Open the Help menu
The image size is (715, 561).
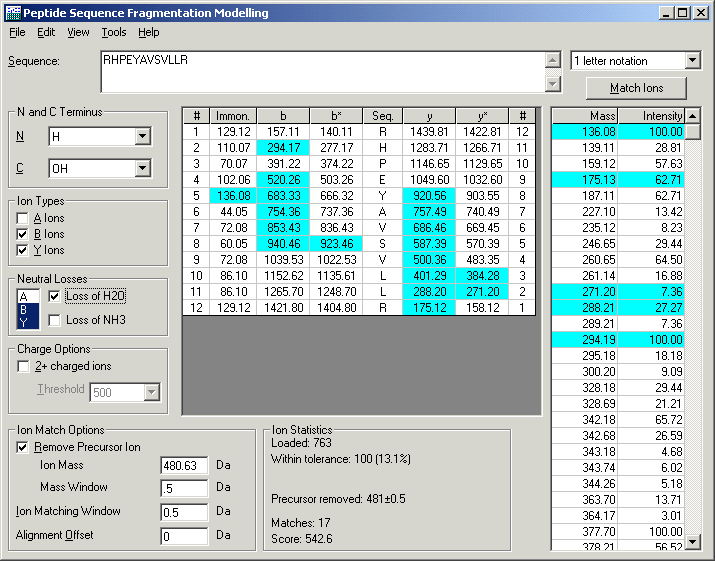149,32
